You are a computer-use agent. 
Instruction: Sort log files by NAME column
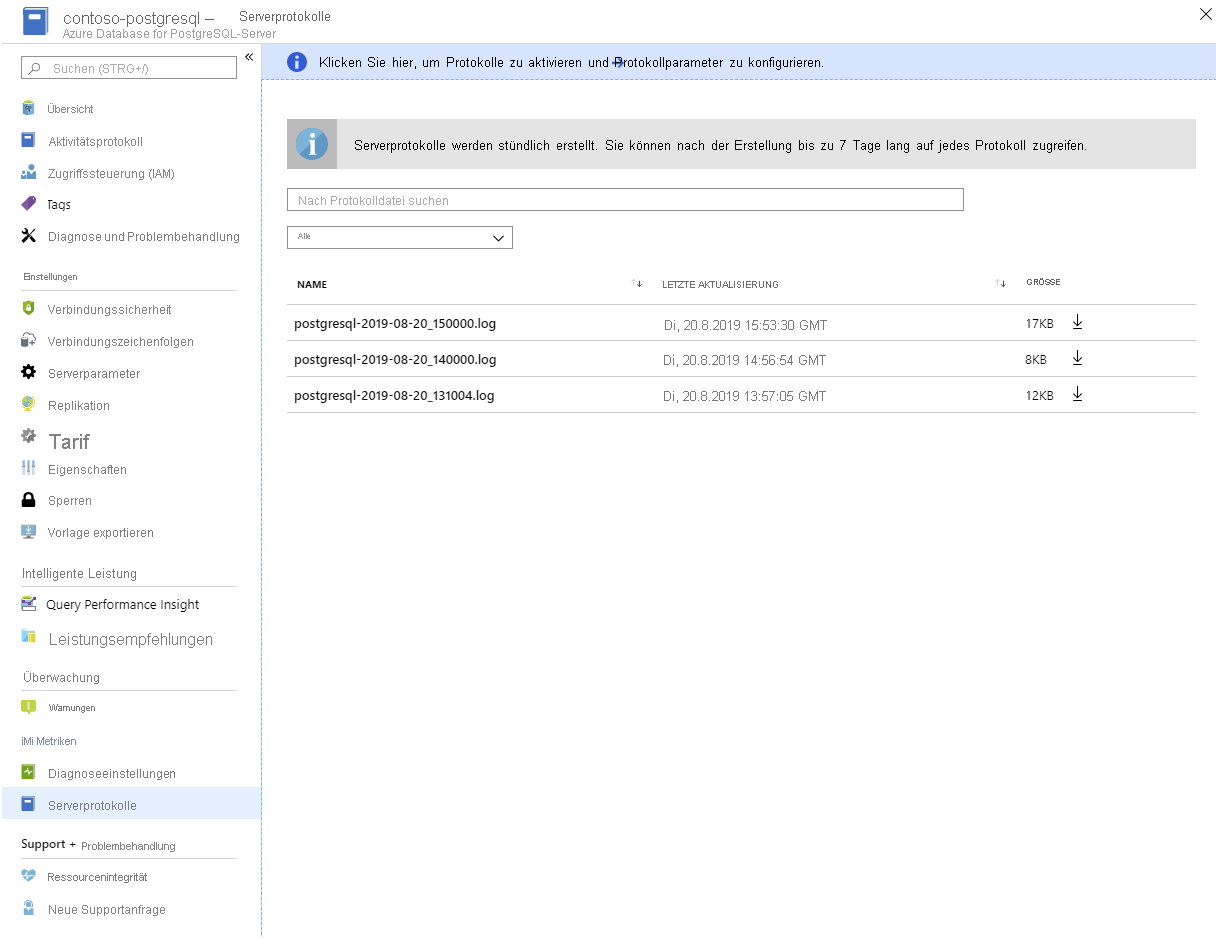pyautogui.click(x=637, y=283)
